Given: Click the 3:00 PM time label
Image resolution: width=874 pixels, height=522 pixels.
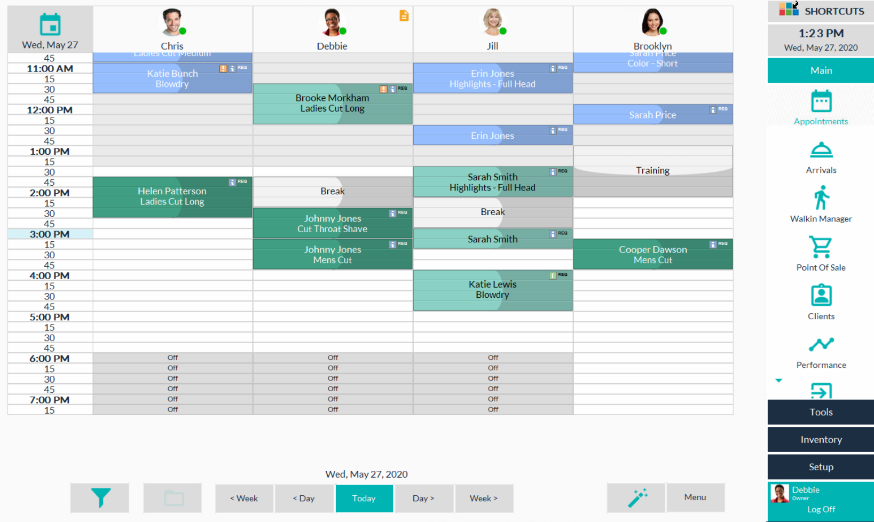Looking at the screenshot, I should pyautogui.click(x=50, y=234).
